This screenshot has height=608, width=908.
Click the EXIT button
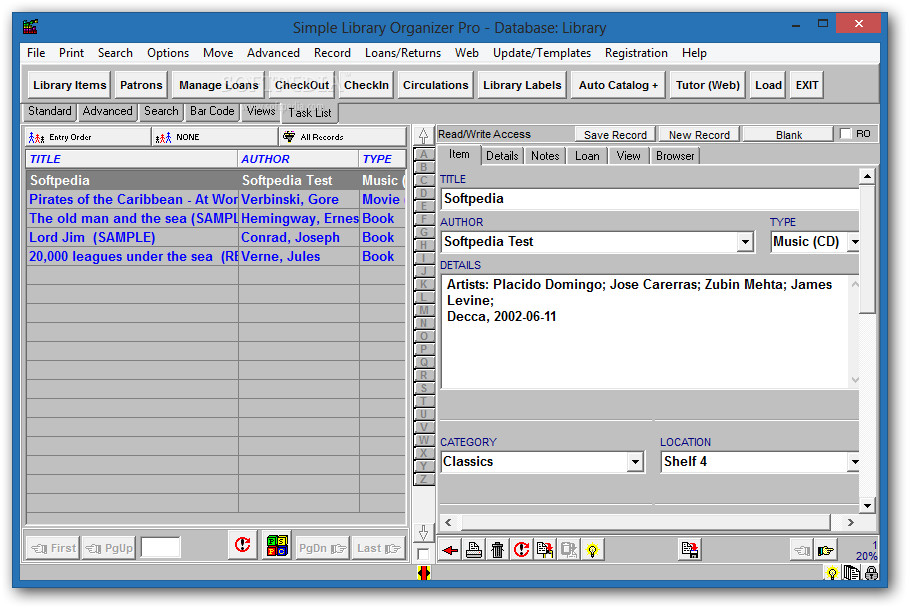pyautogui.click(x=807, y=85)
